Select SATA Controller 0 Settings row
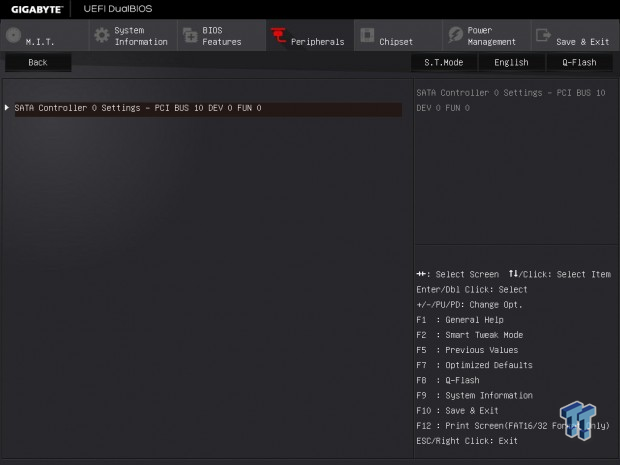The image size is (620, 465). click(208, 108)
